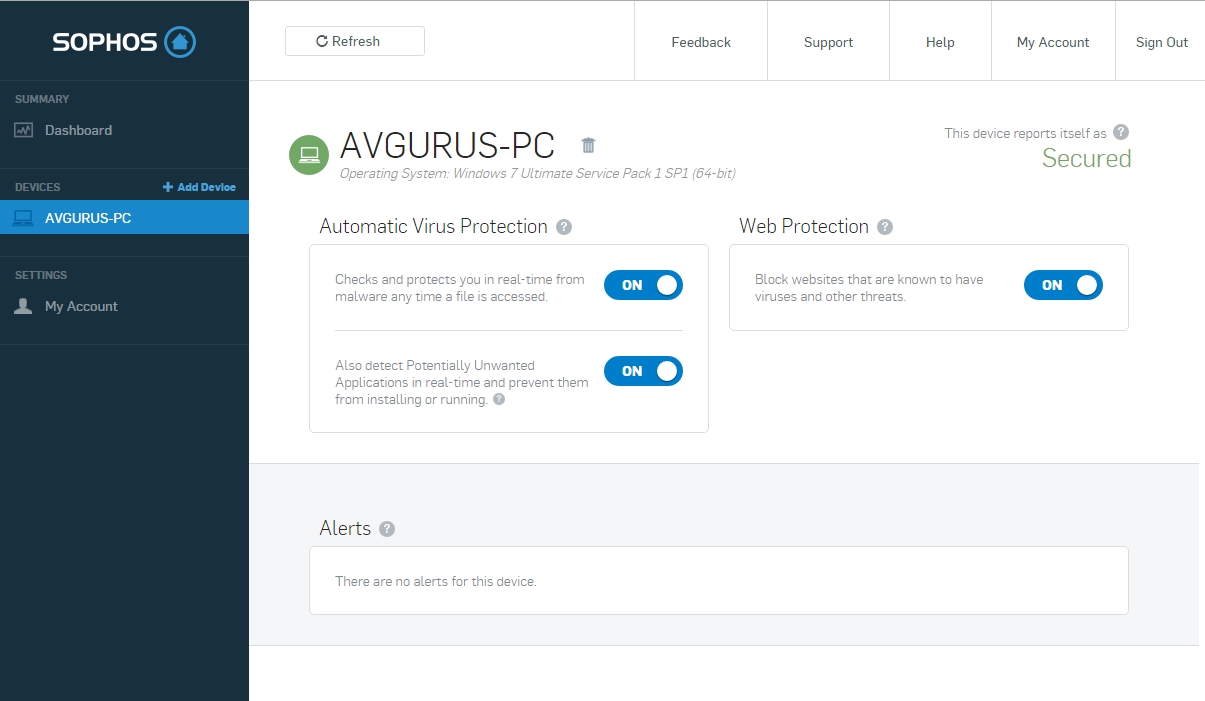Turn off Web Protection toggle
Screen dimensions: 1205x701
(x=1063, y=285)
